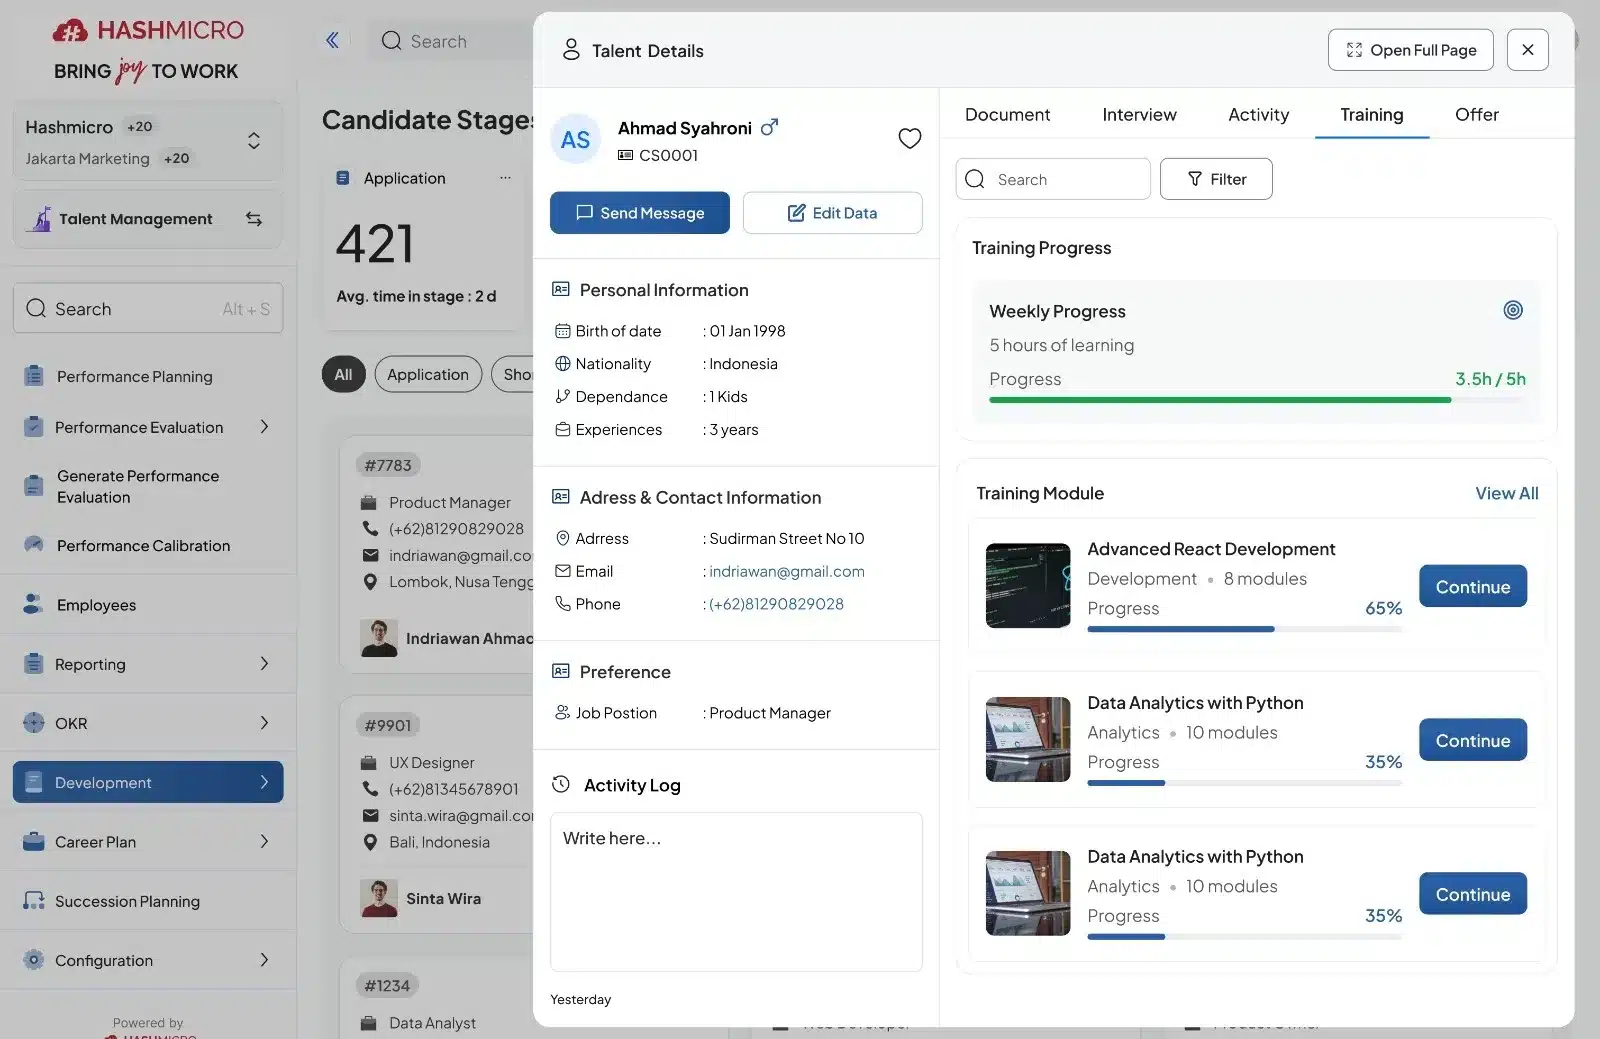The image size is (1600, 1039).
Task: Switch to the Interview tab
Action: click(1139, 114)
